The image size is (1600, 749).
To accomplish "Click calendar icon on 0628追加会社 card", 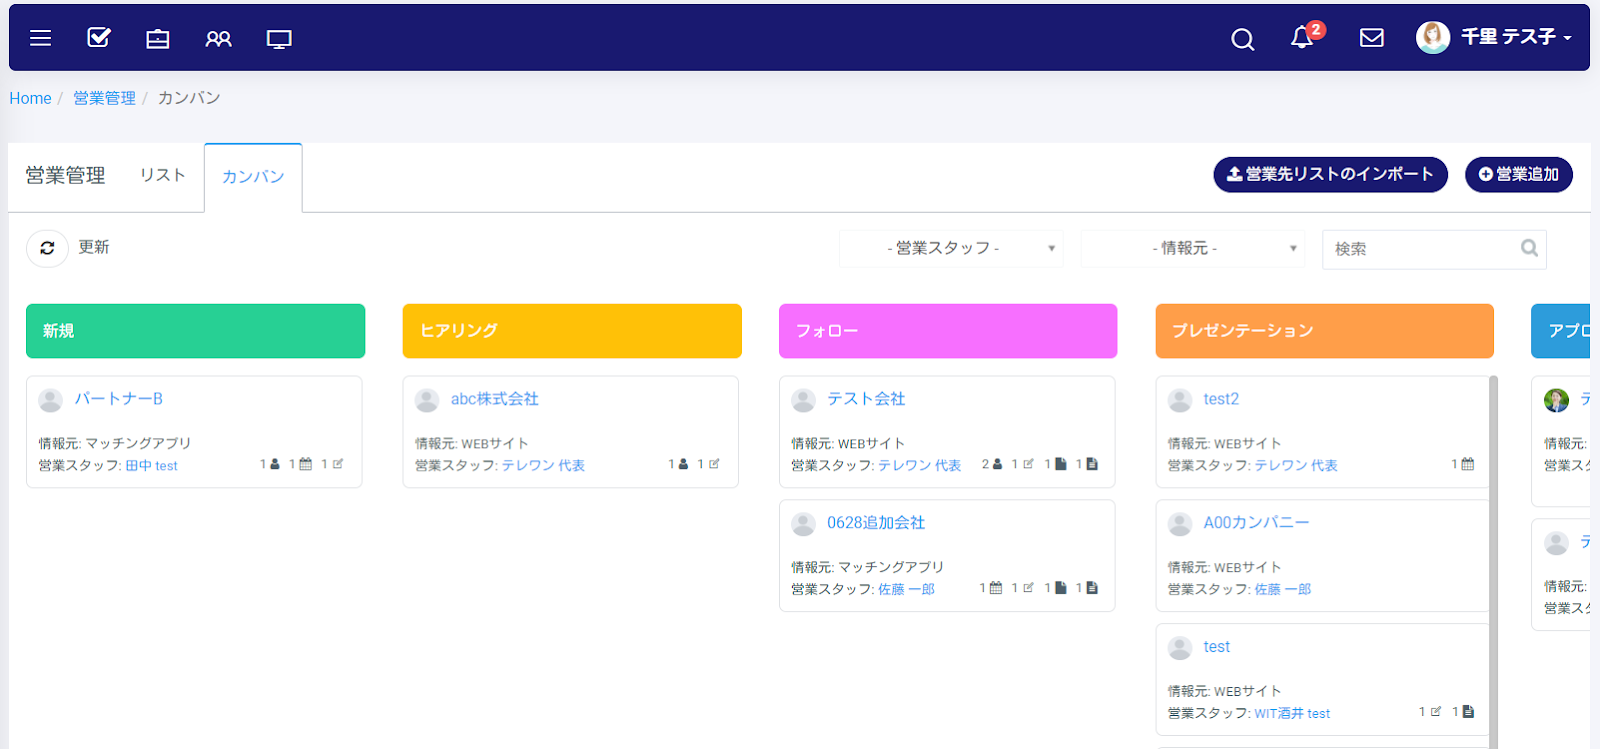I will point(995,588).
